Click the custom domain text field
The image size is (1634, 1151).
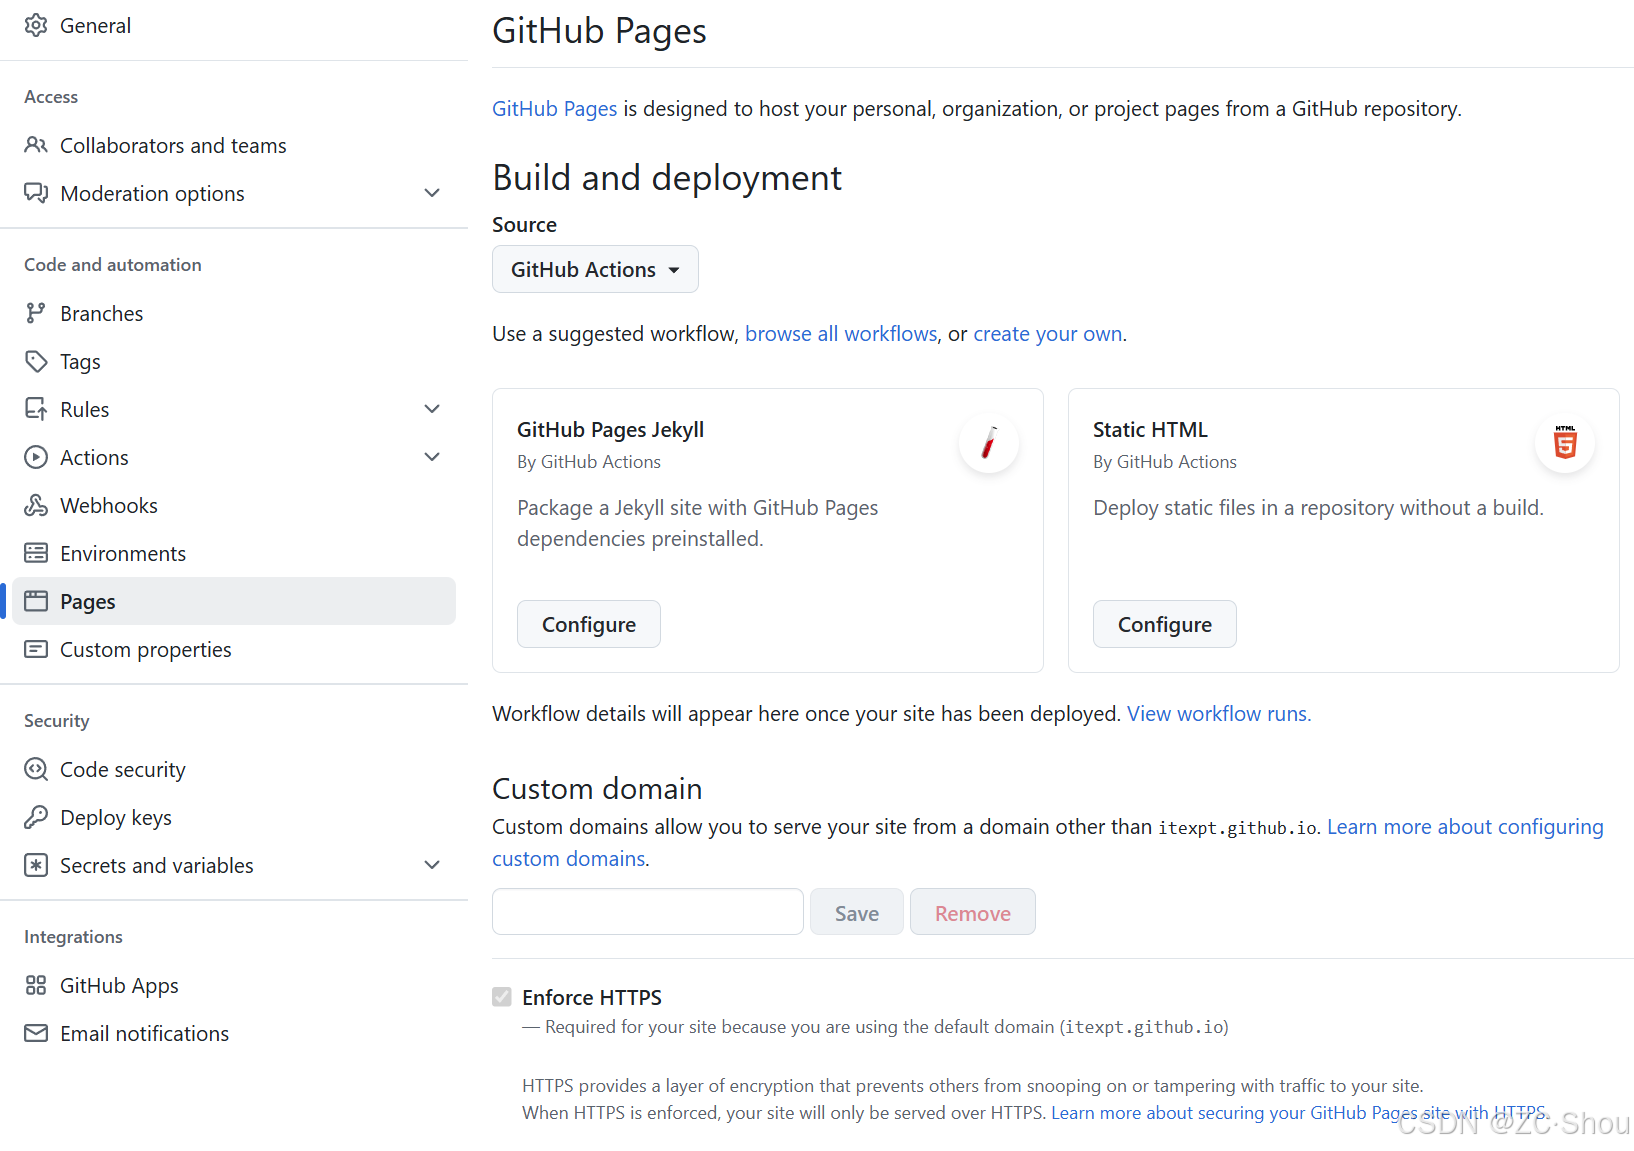(x=647, y=912)
